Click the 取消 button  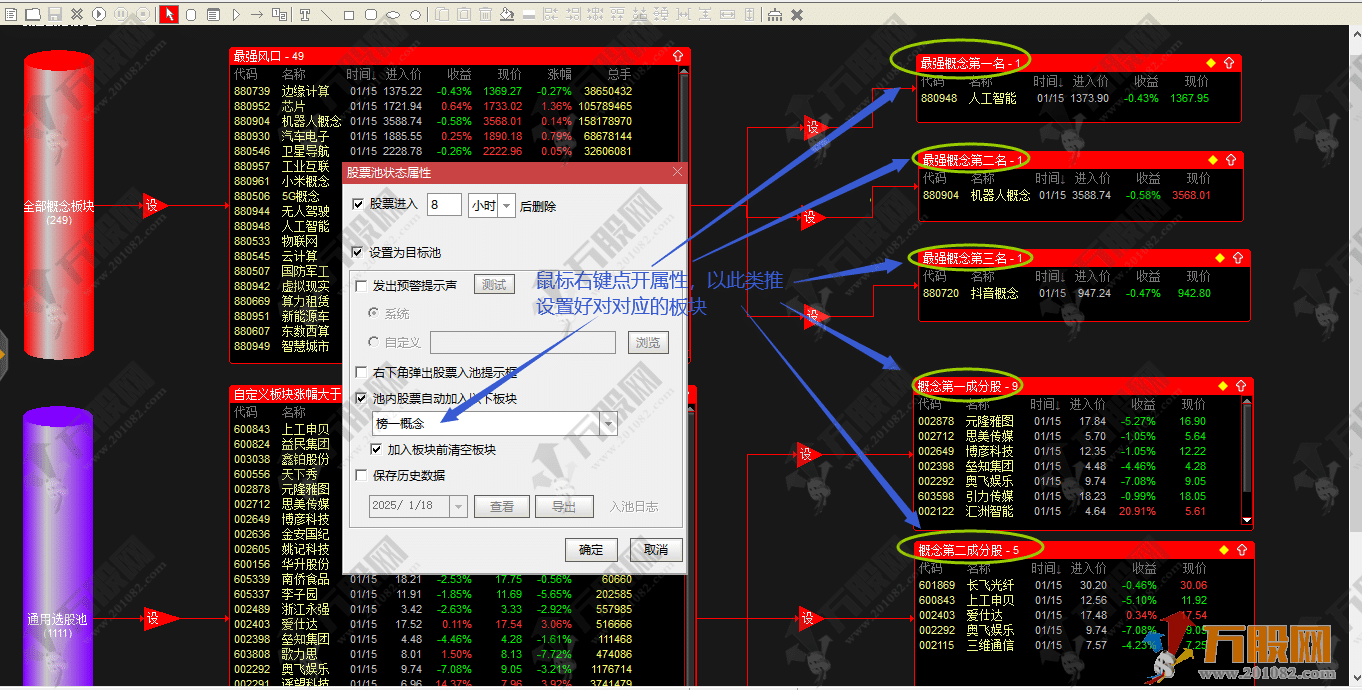[x=655, y=549]
